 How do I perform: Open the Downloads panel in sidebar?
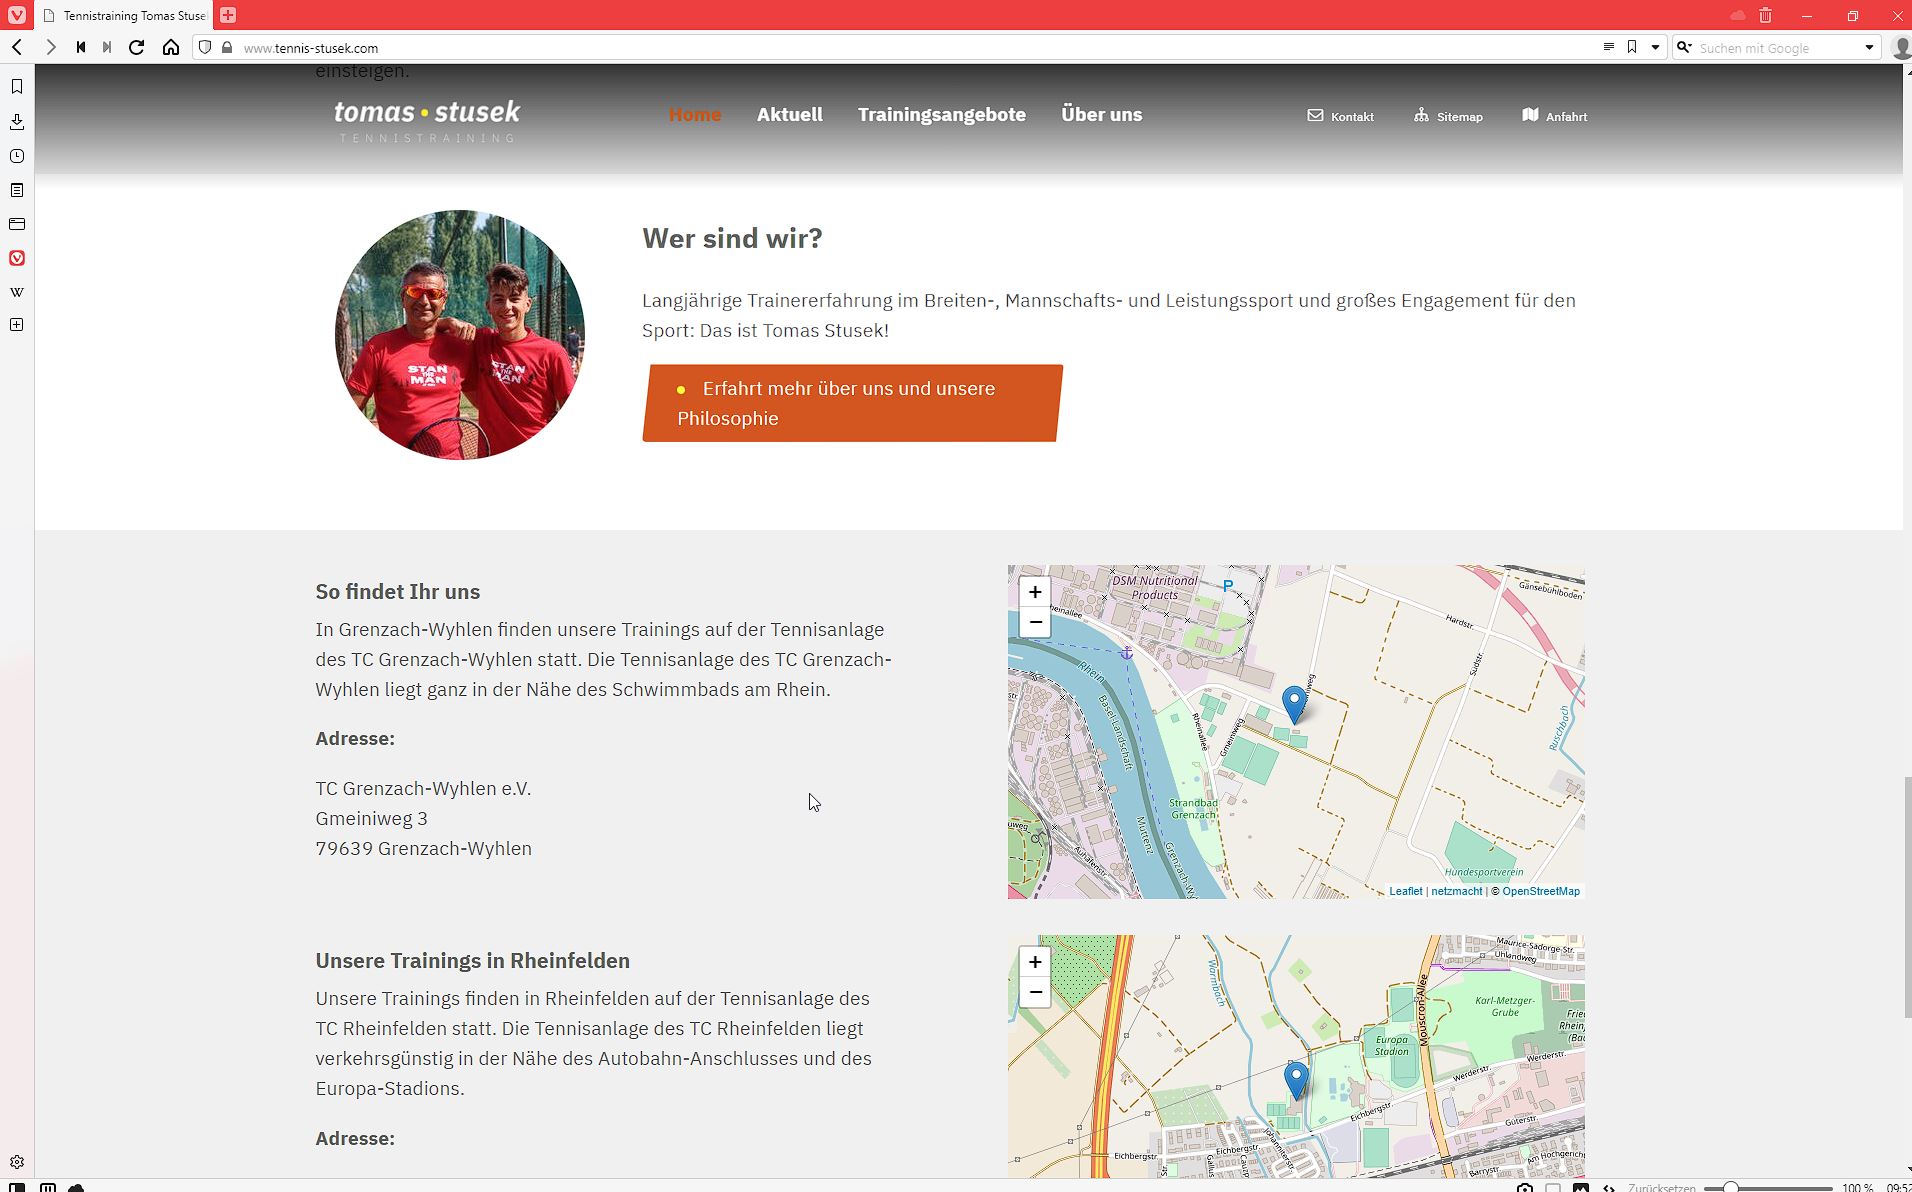click(17, 122)
